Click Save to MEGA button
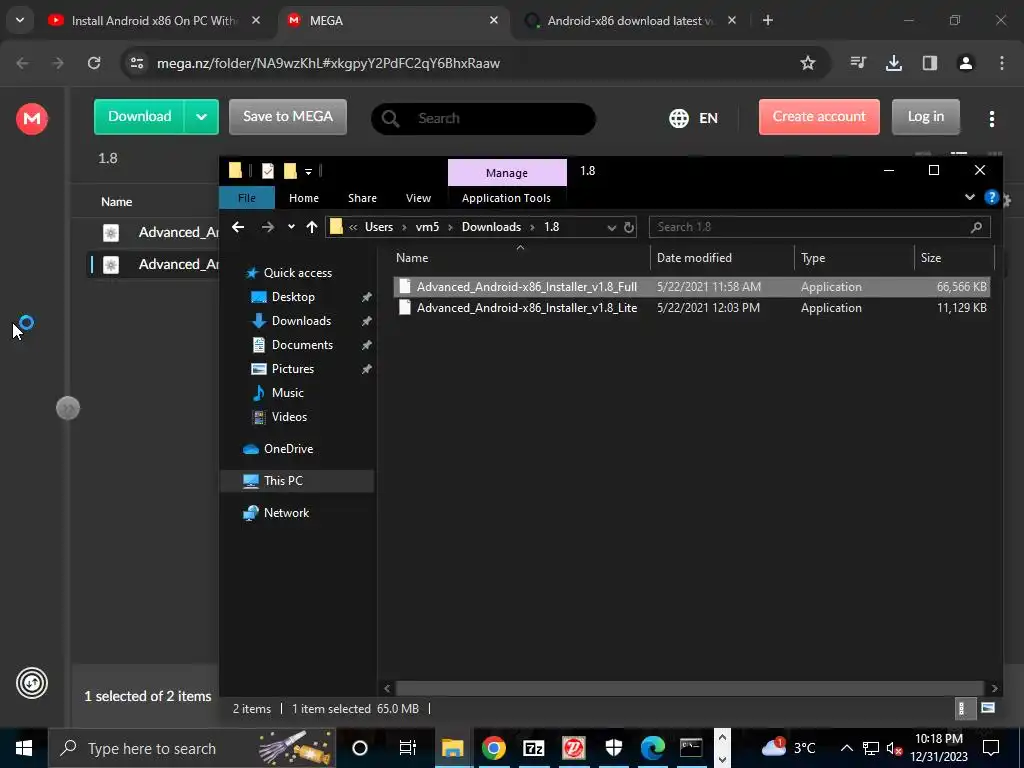This screenshot has width=1024, height=768. pos(287,117)
